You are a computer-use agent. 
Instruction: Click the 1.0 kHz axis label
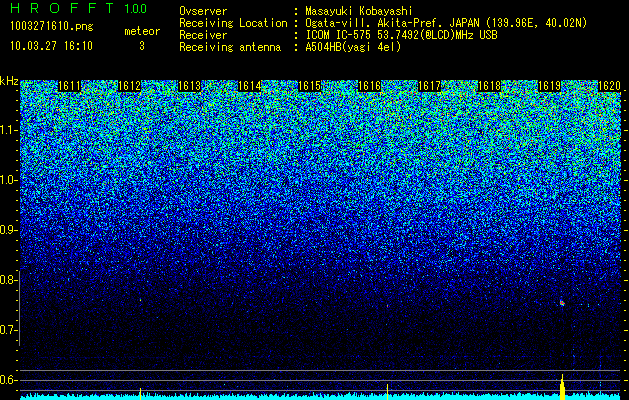point(9,180)
